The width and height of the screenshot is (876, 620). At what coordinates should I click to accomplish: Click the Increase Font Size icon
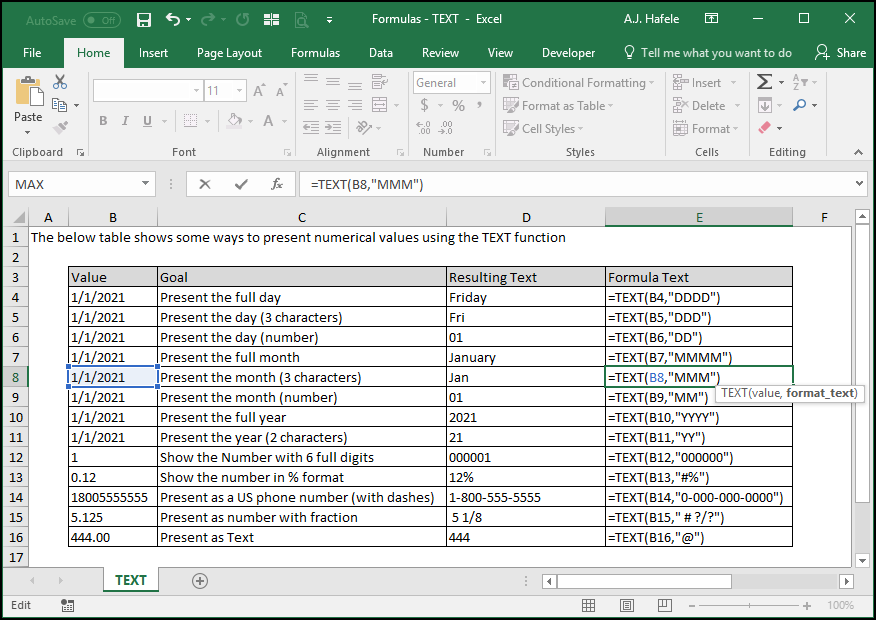(x=259, y=90)
